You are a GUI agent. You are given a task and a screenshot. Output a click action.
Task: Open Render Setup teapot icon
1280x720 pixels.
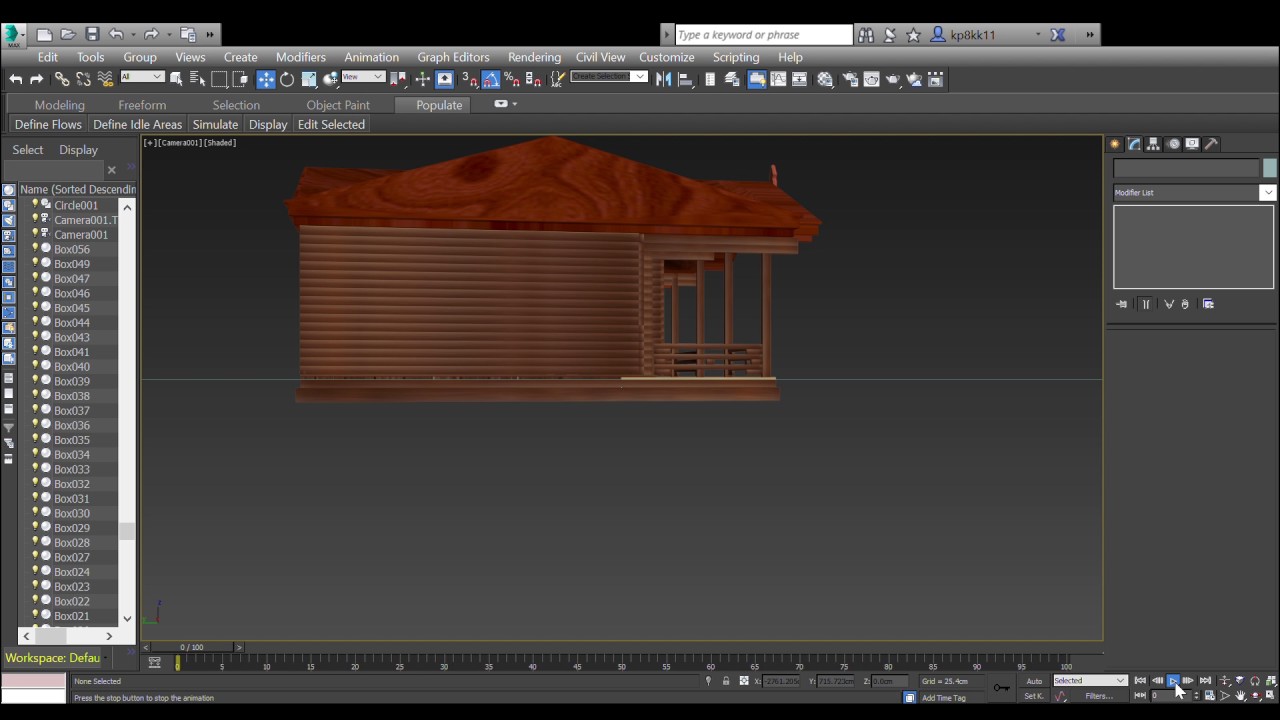(x=850, y=79)
